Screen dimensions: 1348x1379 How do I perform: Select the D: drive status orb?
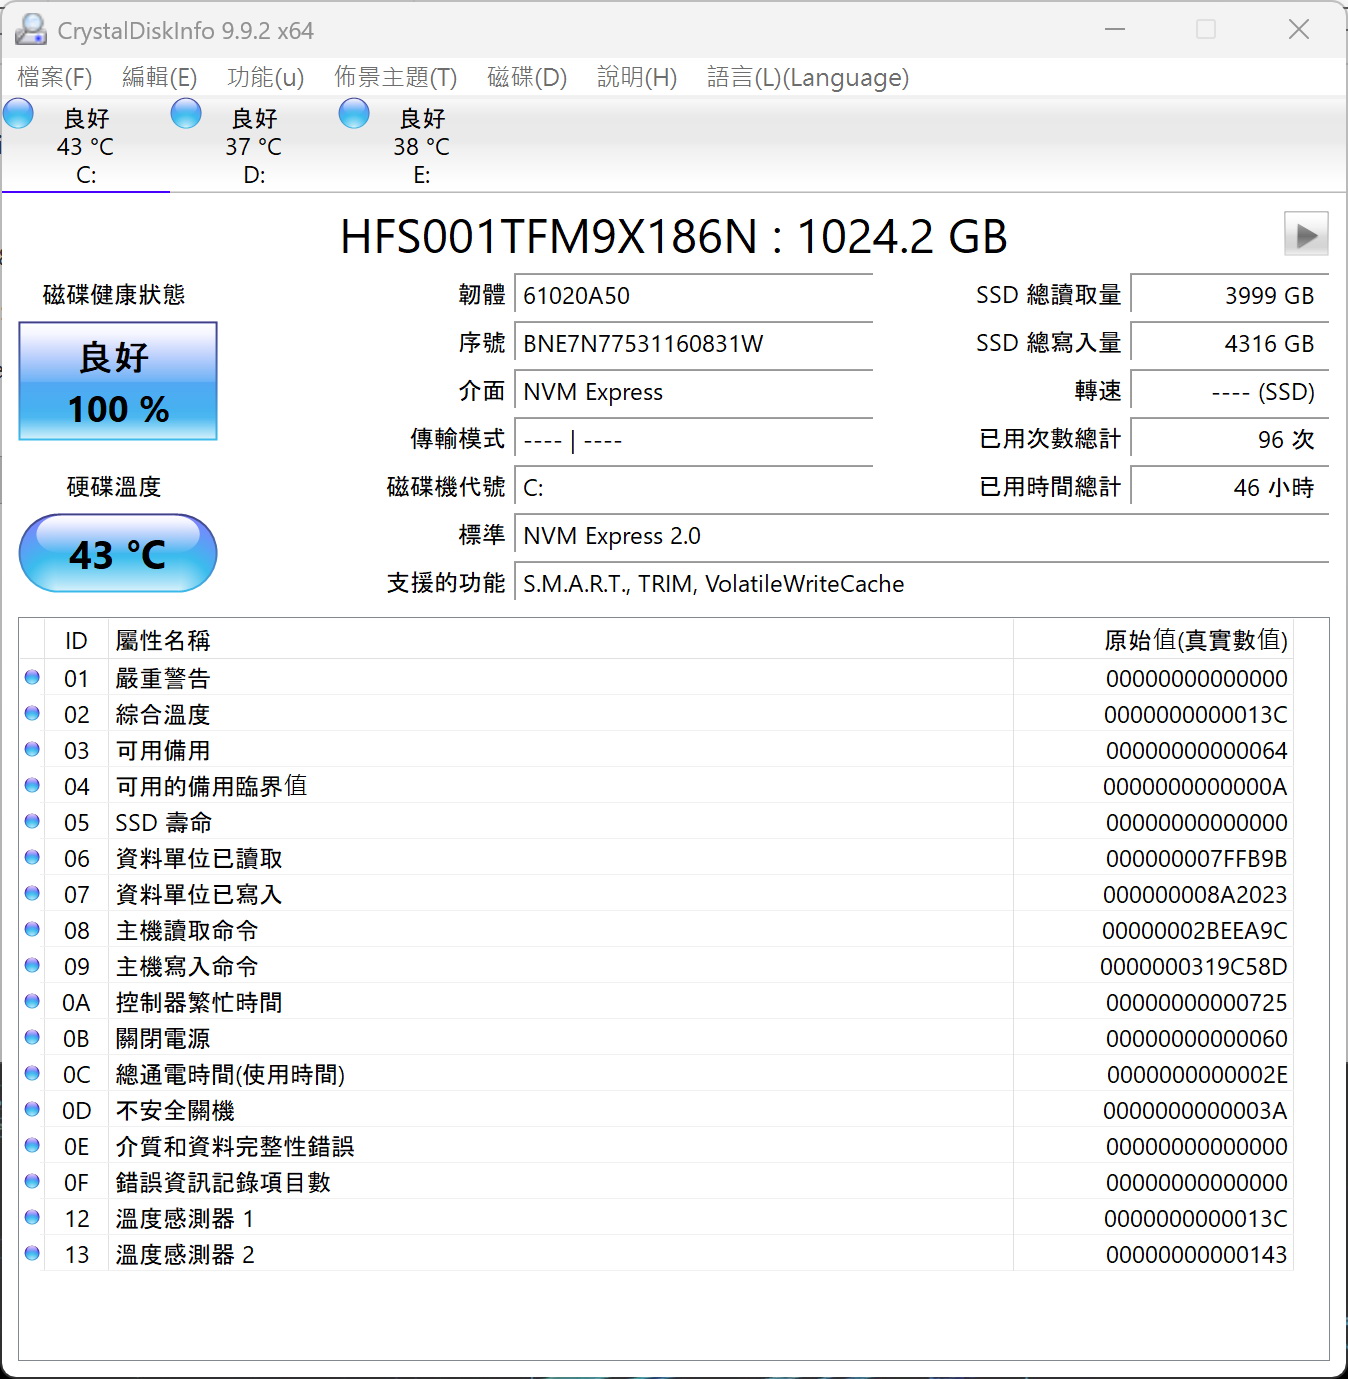(186, 114)
